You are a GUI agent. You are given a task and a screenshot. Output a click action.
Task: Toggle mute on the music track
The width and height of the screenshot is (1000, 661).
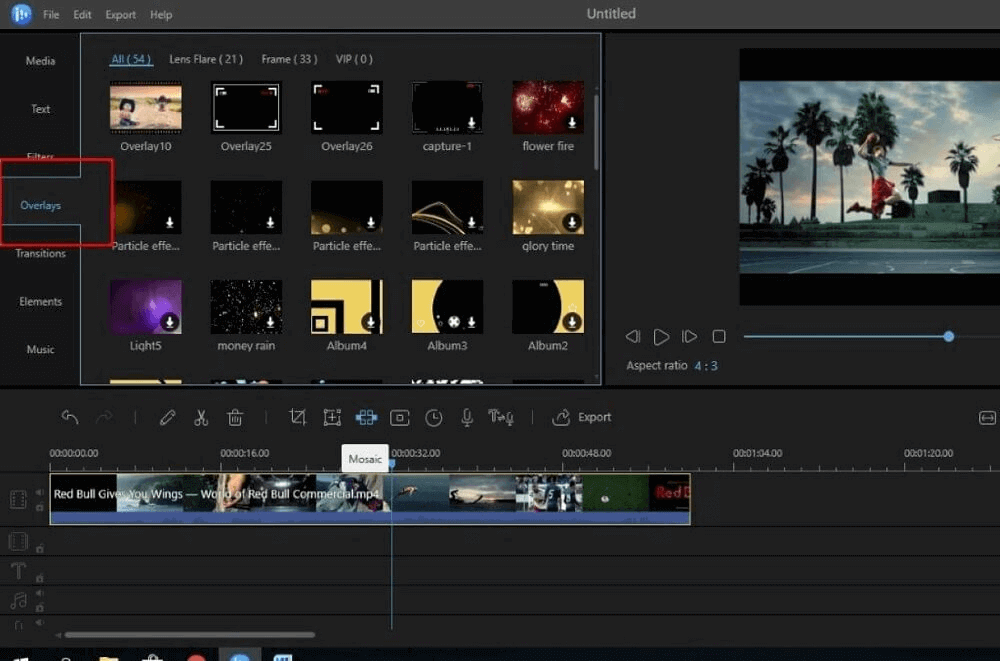tap(40, 593)
